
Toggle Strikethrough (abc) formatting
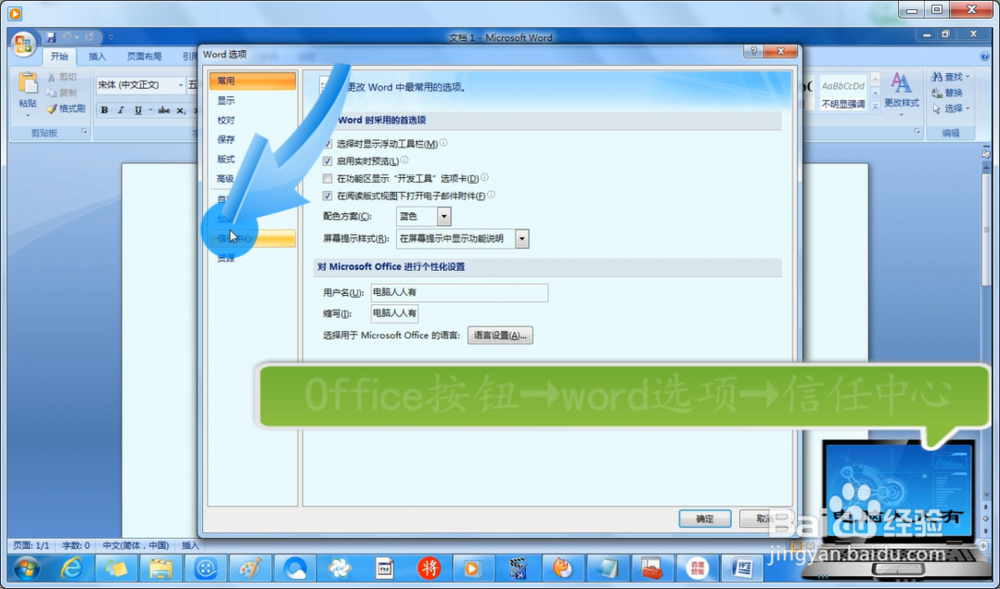(164, 110)
